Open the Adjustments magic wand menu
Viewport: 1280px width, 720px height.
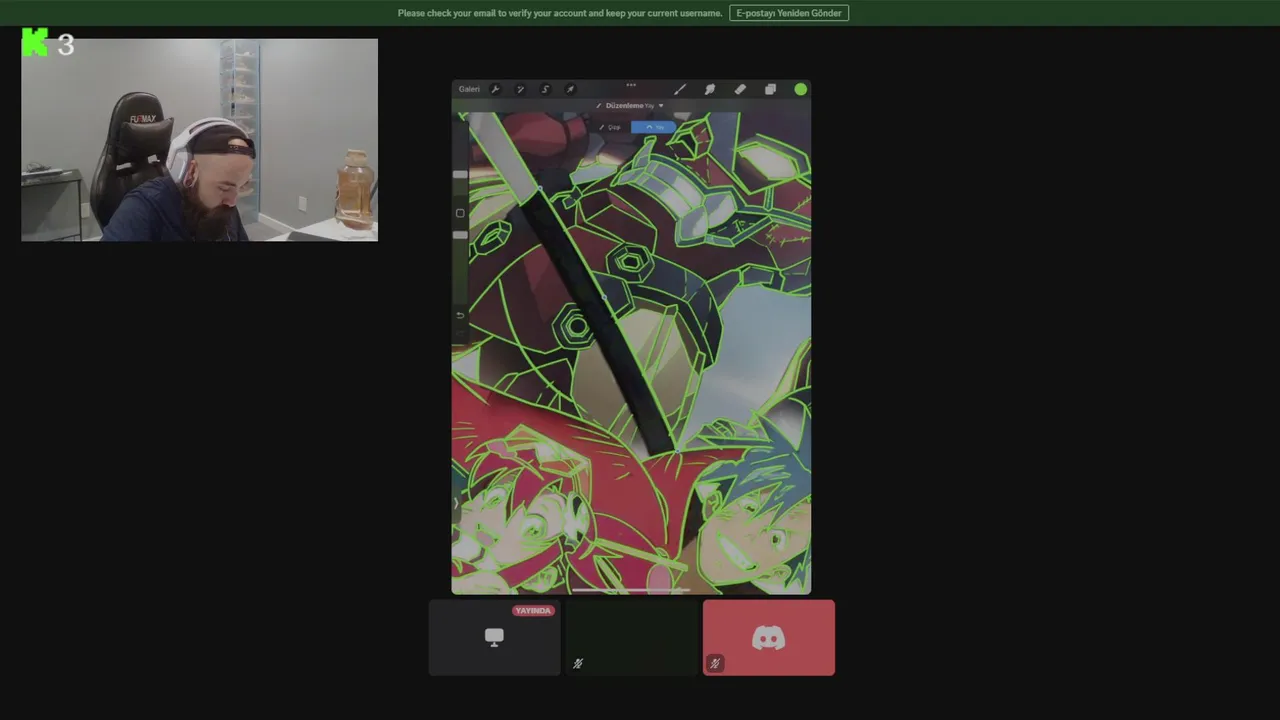coord(520,89)
